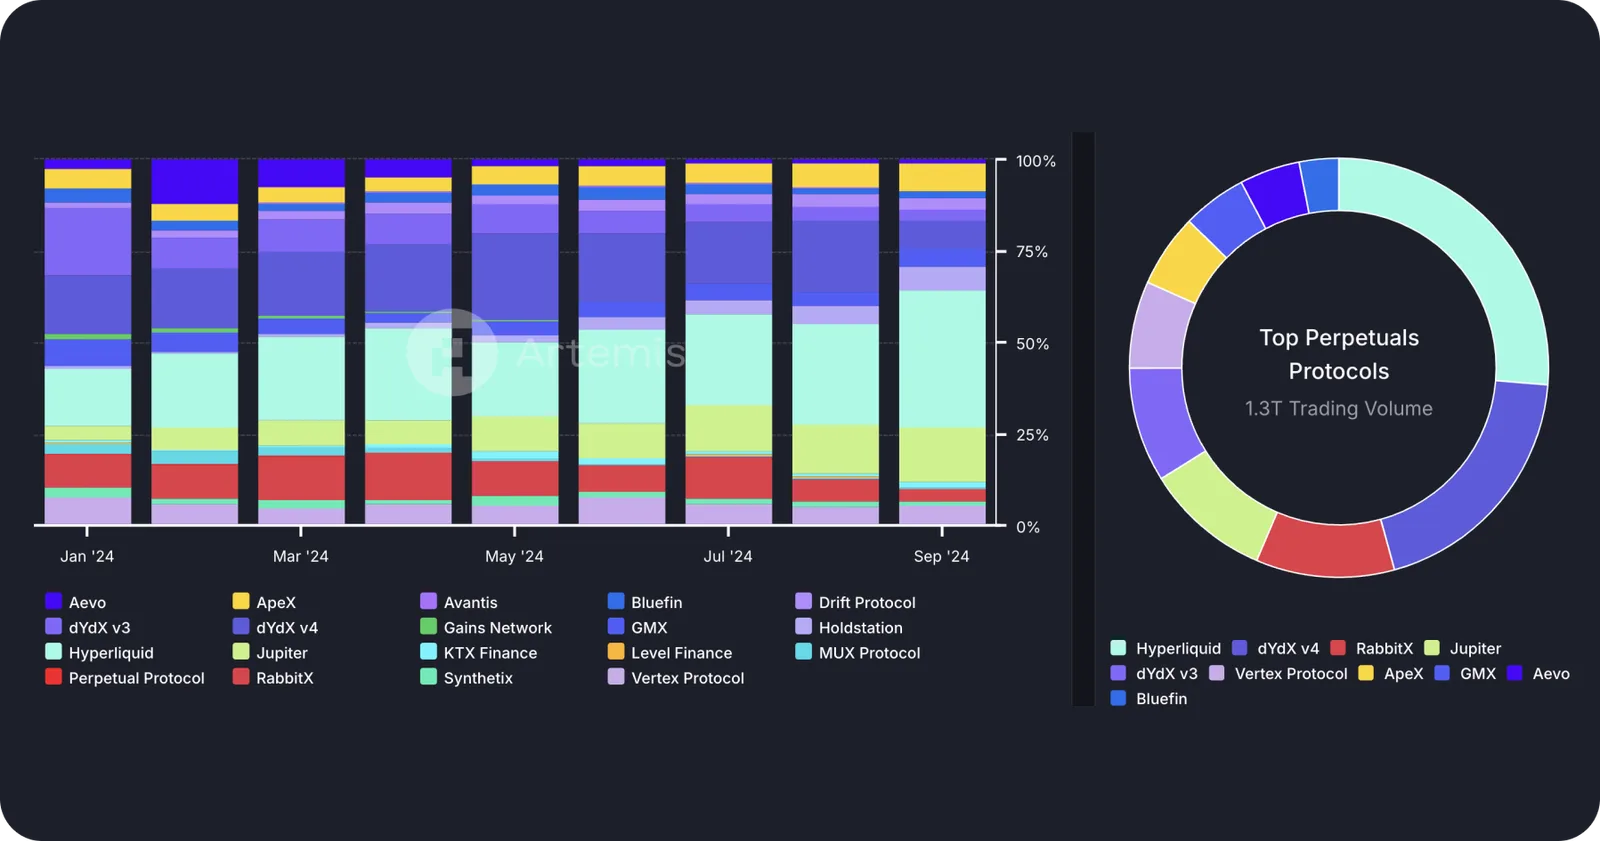The width and height of the screenshot is (1600, 841).
Task: Click the Jan '24 x-axis label
Action: tap(87, 556)
